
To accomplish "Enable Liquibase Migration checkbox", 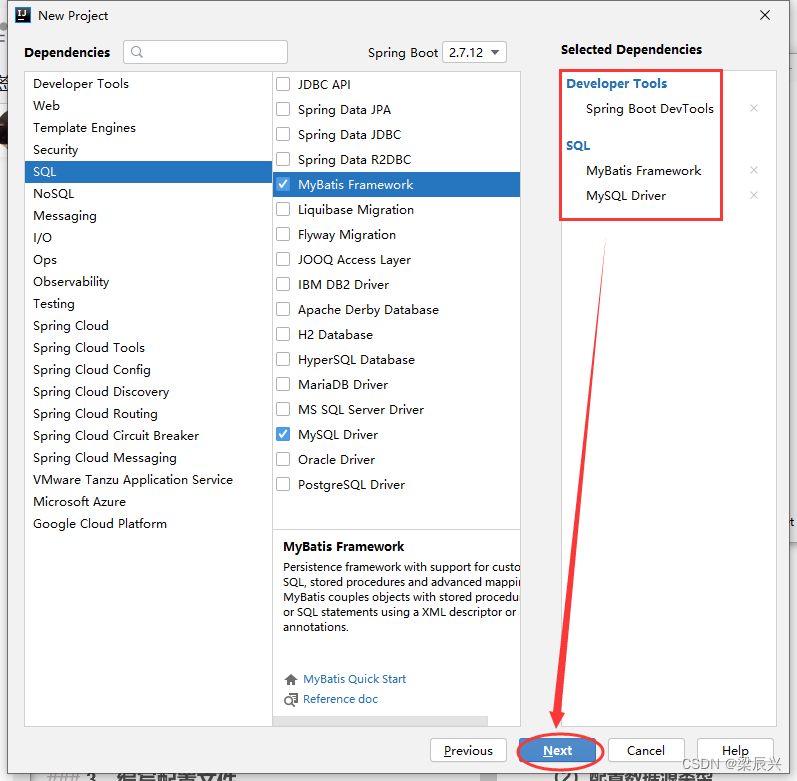I will coord(283,209).
